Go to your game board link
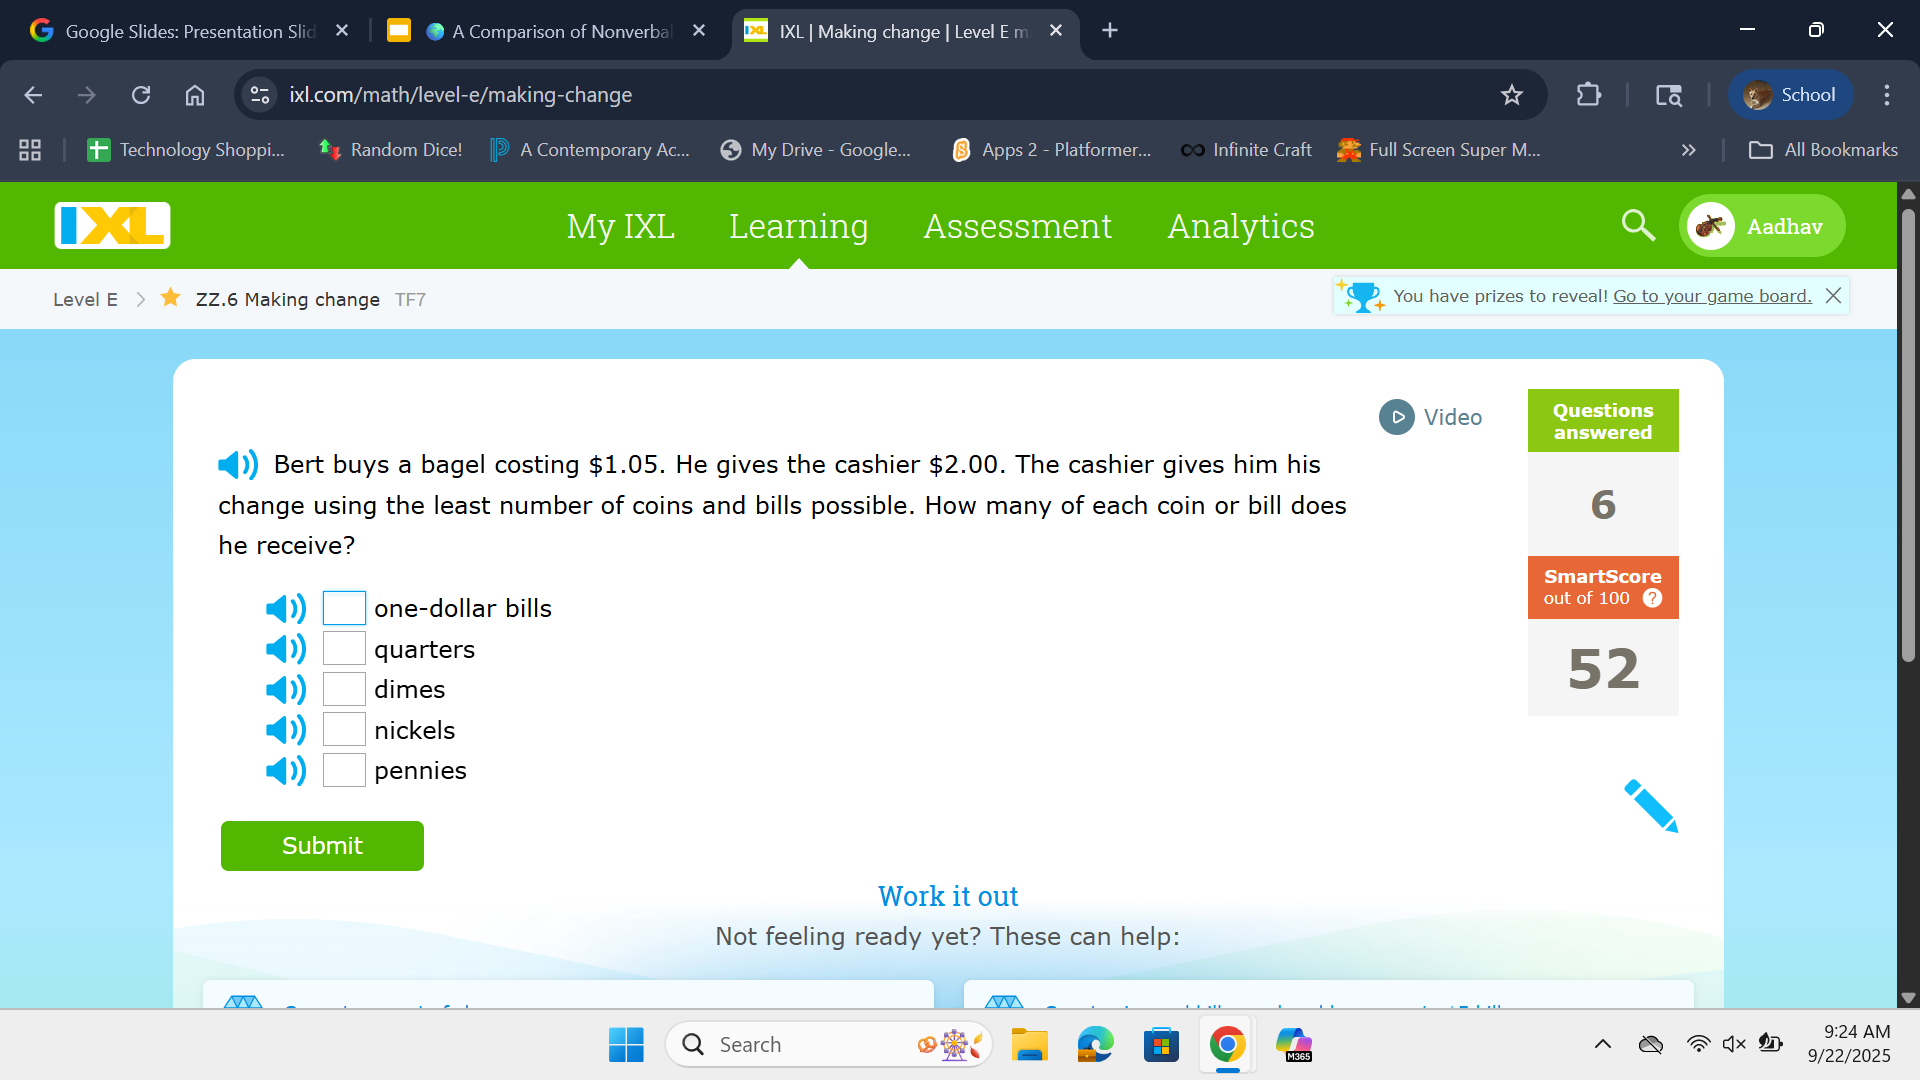This screenshot has height=1080, width=1920. coord(1712,296)
